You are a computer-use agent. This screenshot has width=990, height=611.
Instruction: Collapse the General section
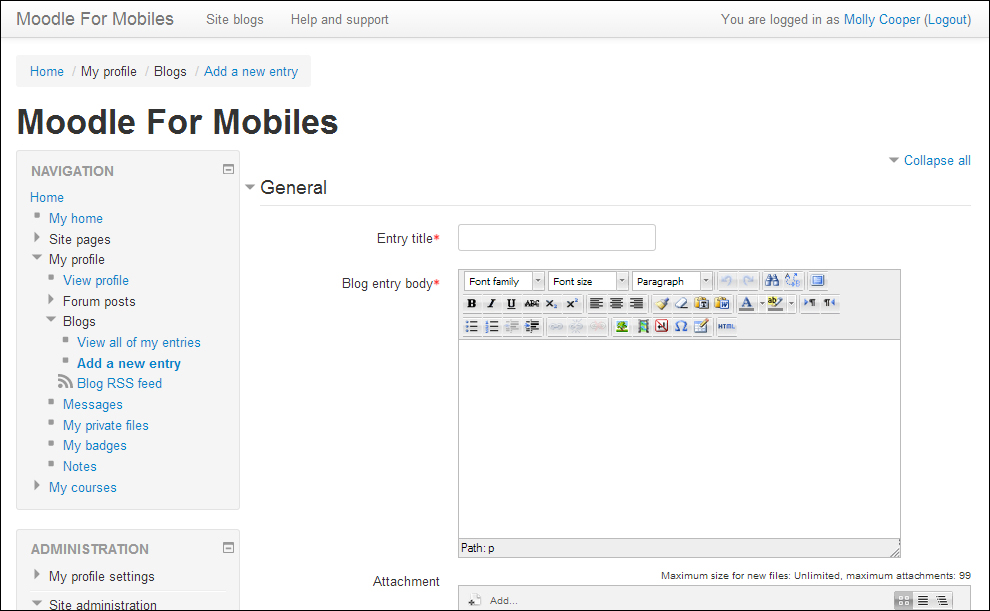coord(292,188)
